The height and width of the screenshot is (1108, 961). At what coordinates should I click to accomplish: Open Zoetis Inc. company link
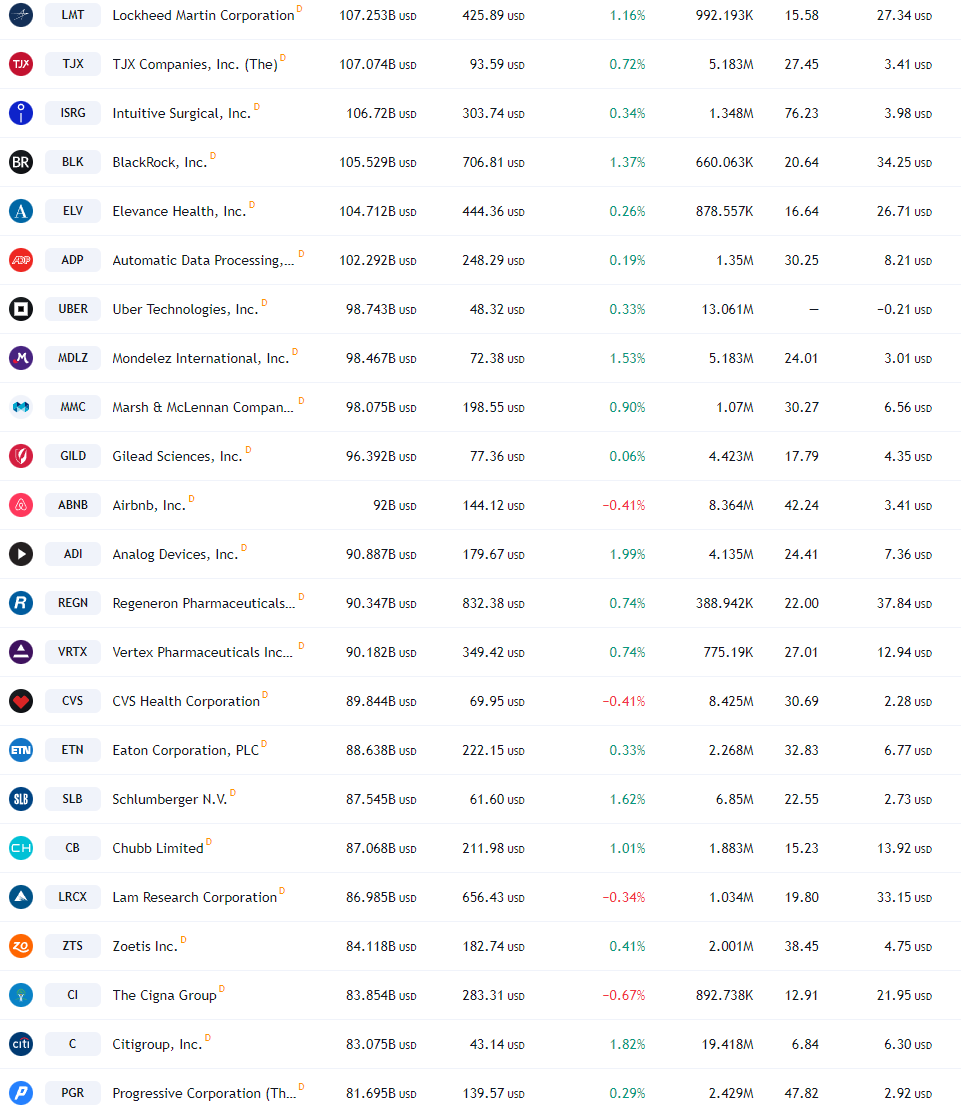coord(146,946)
